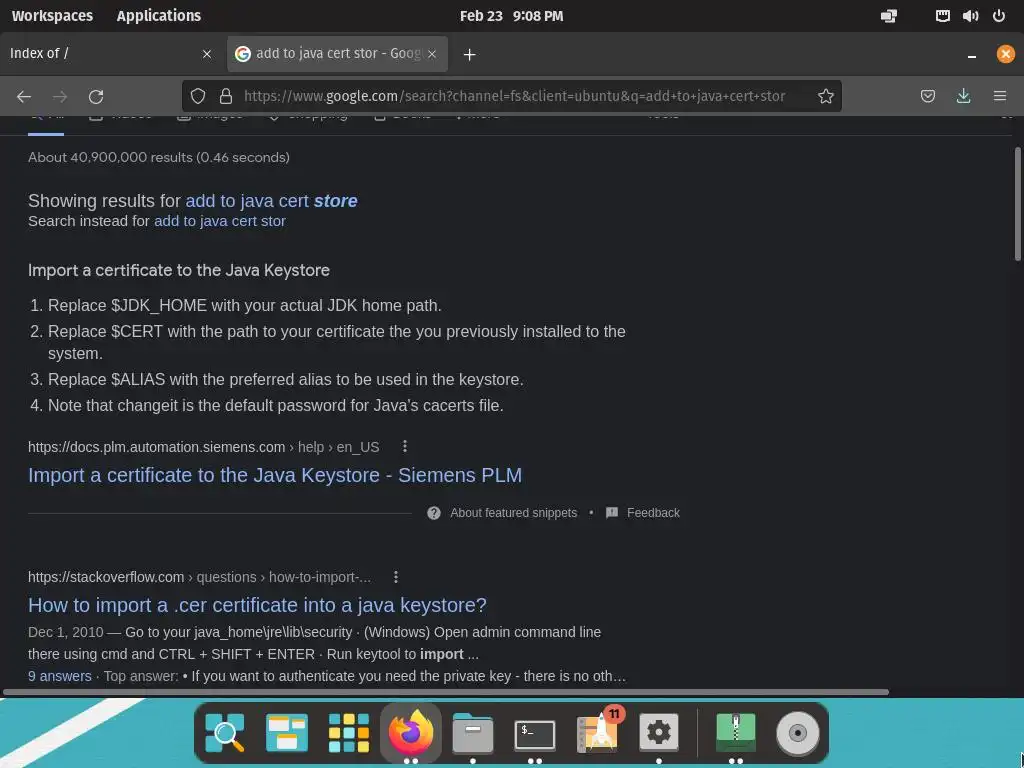
Task: Go back to the previous page
Action: click(x=24, y=97)
